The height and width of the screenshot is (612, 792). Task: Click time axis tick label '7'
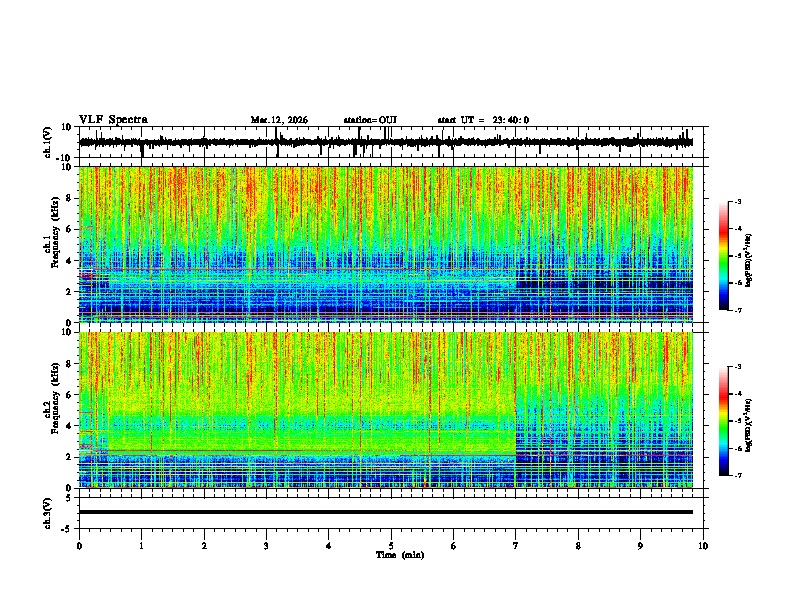tap(516, 546)
